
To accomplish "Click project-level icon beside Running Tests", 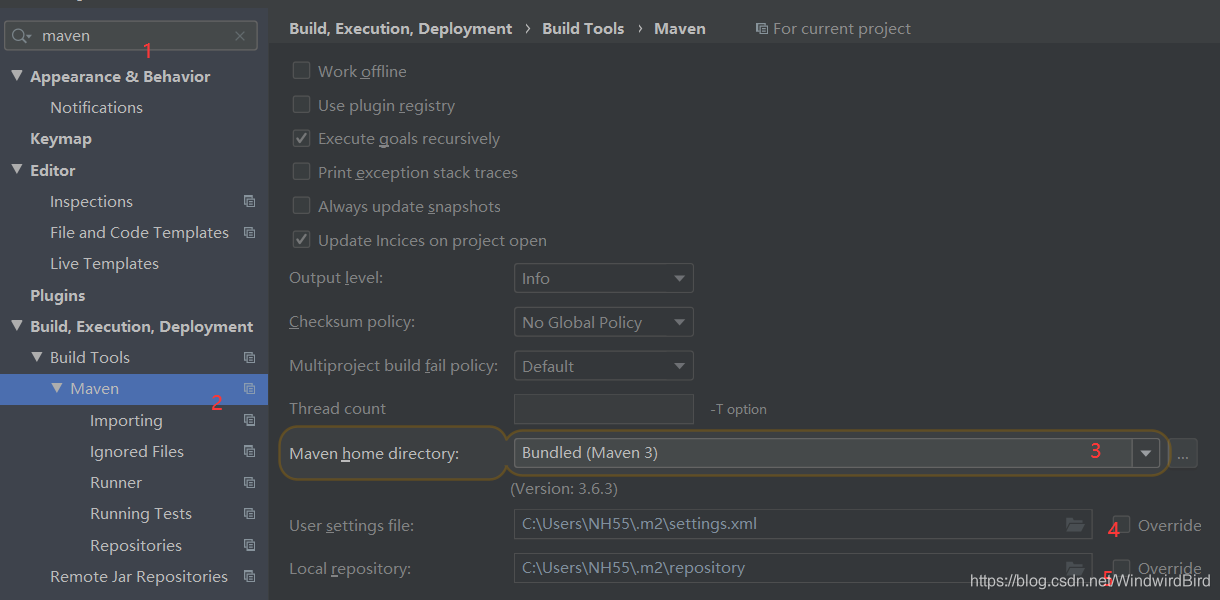I will click(250, 513).
